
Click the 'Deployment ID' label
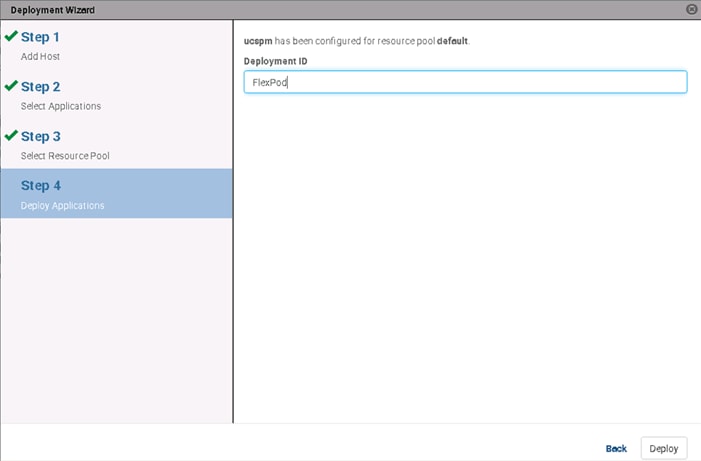pyautogui.click(x=275, y=61)
